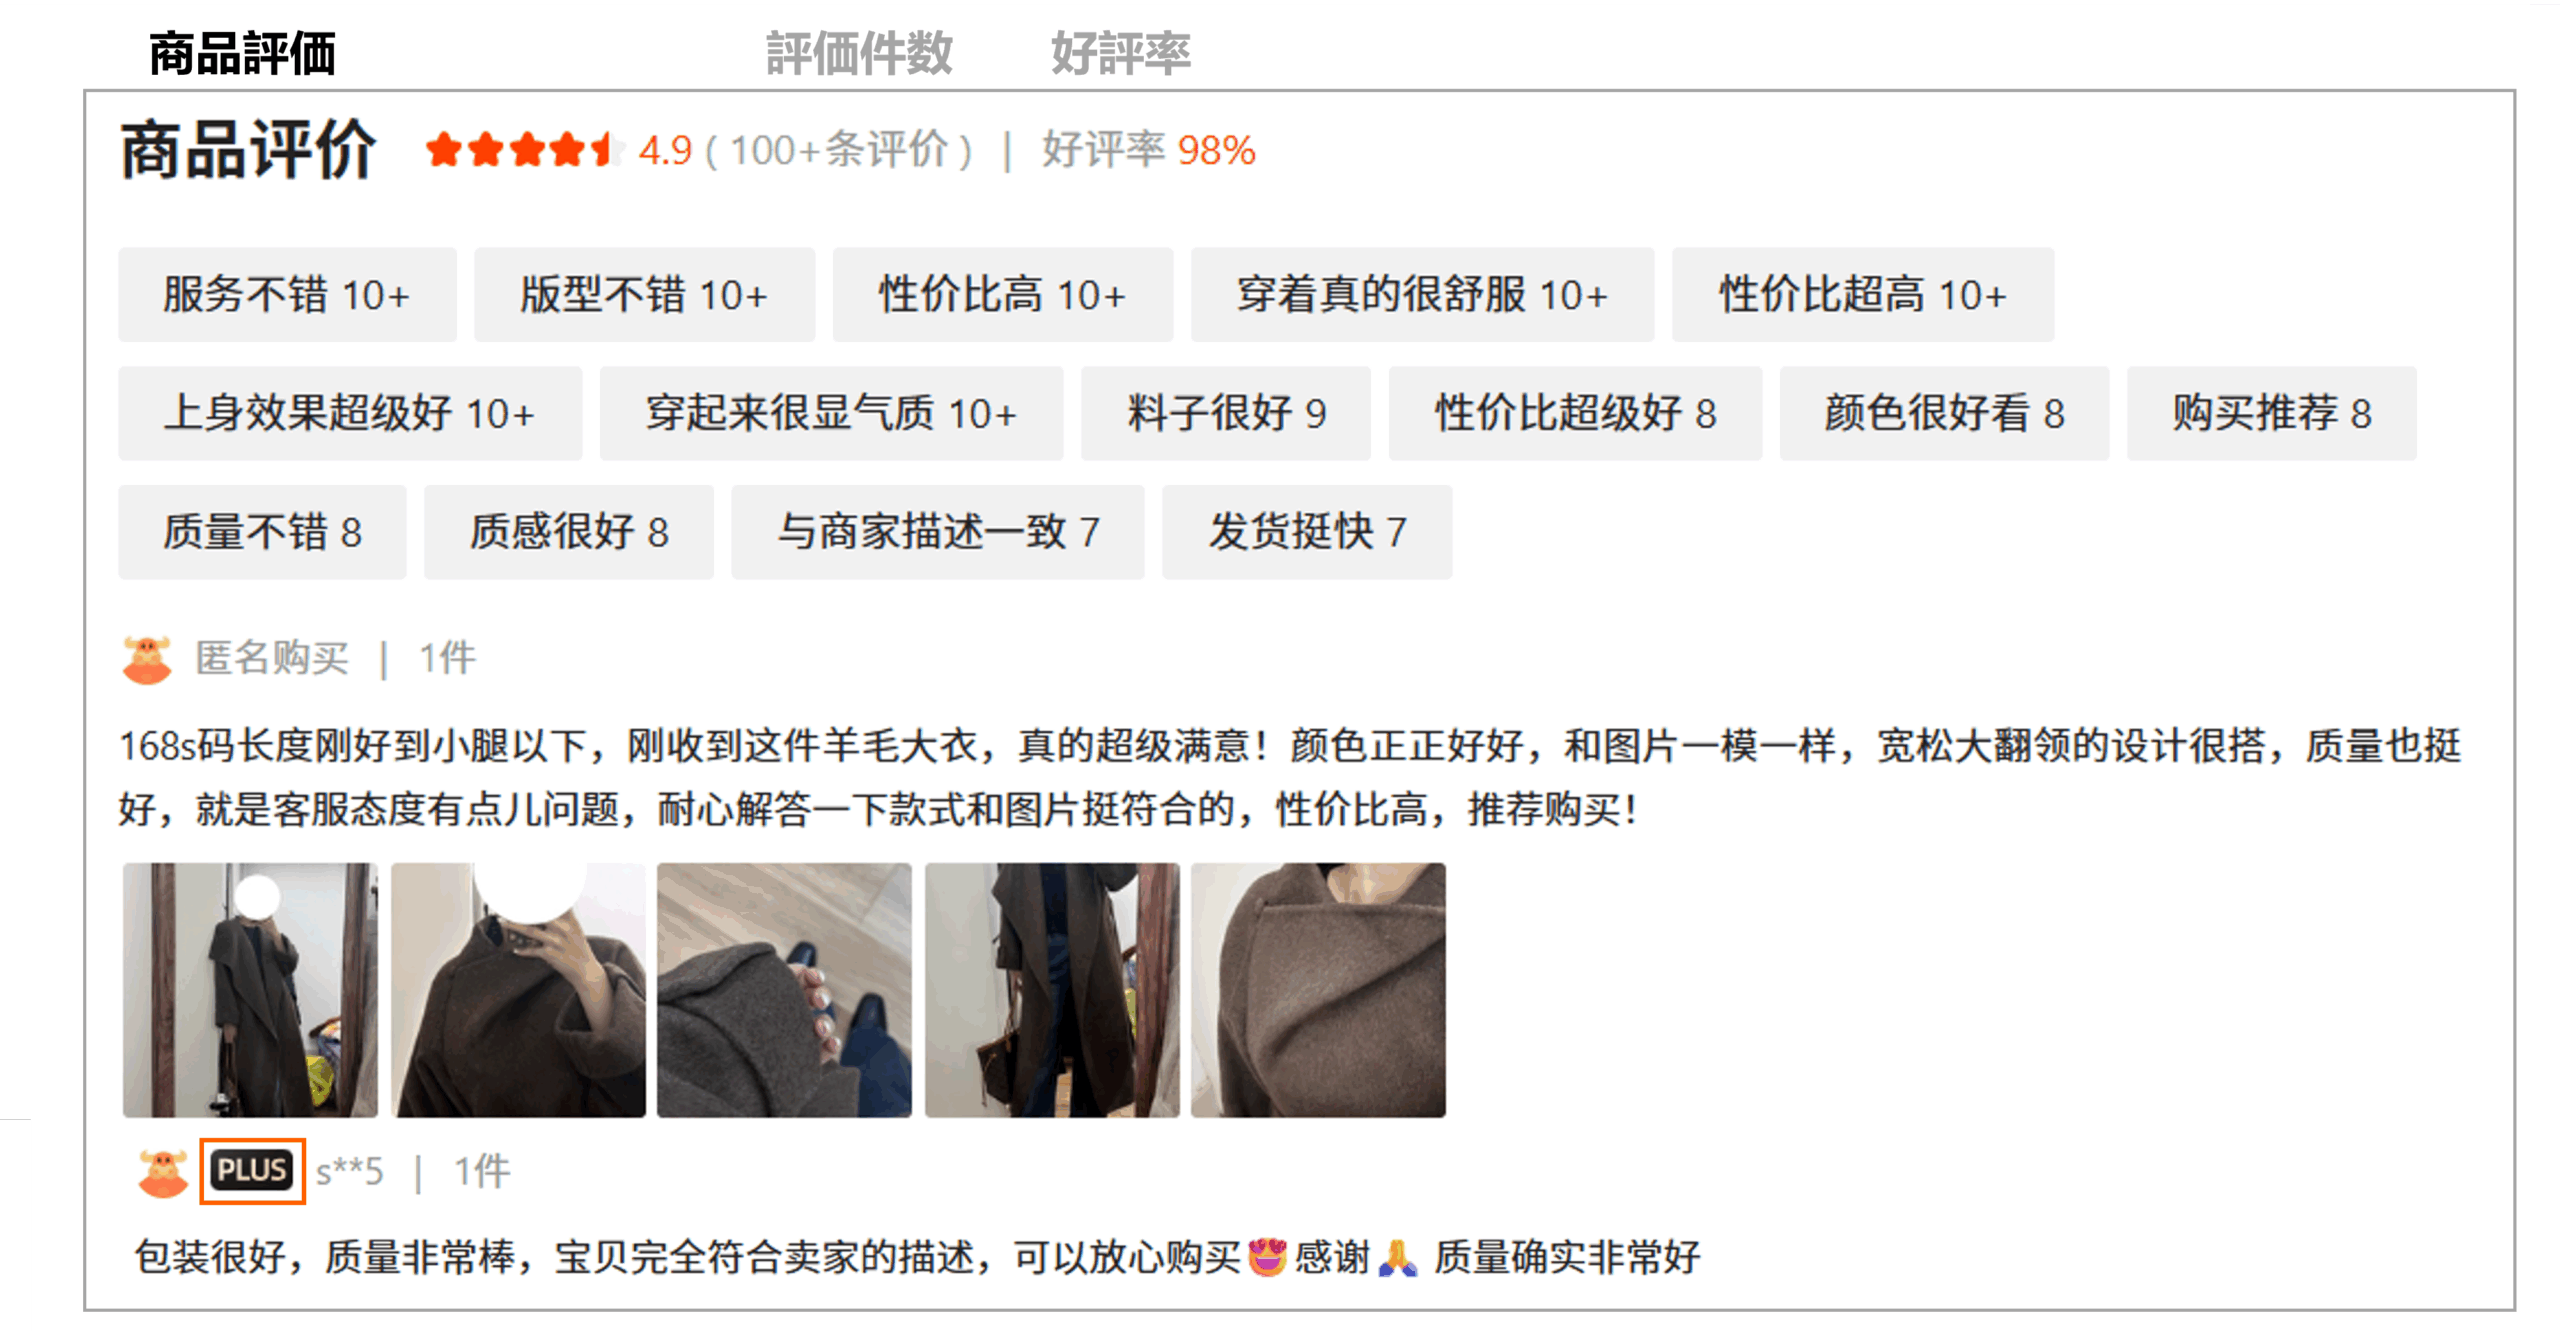This screenshot has width=2560, height=1331.
Task: Select the 穿着真的很舒服 10+ tag
Action: coord(1421,295)
